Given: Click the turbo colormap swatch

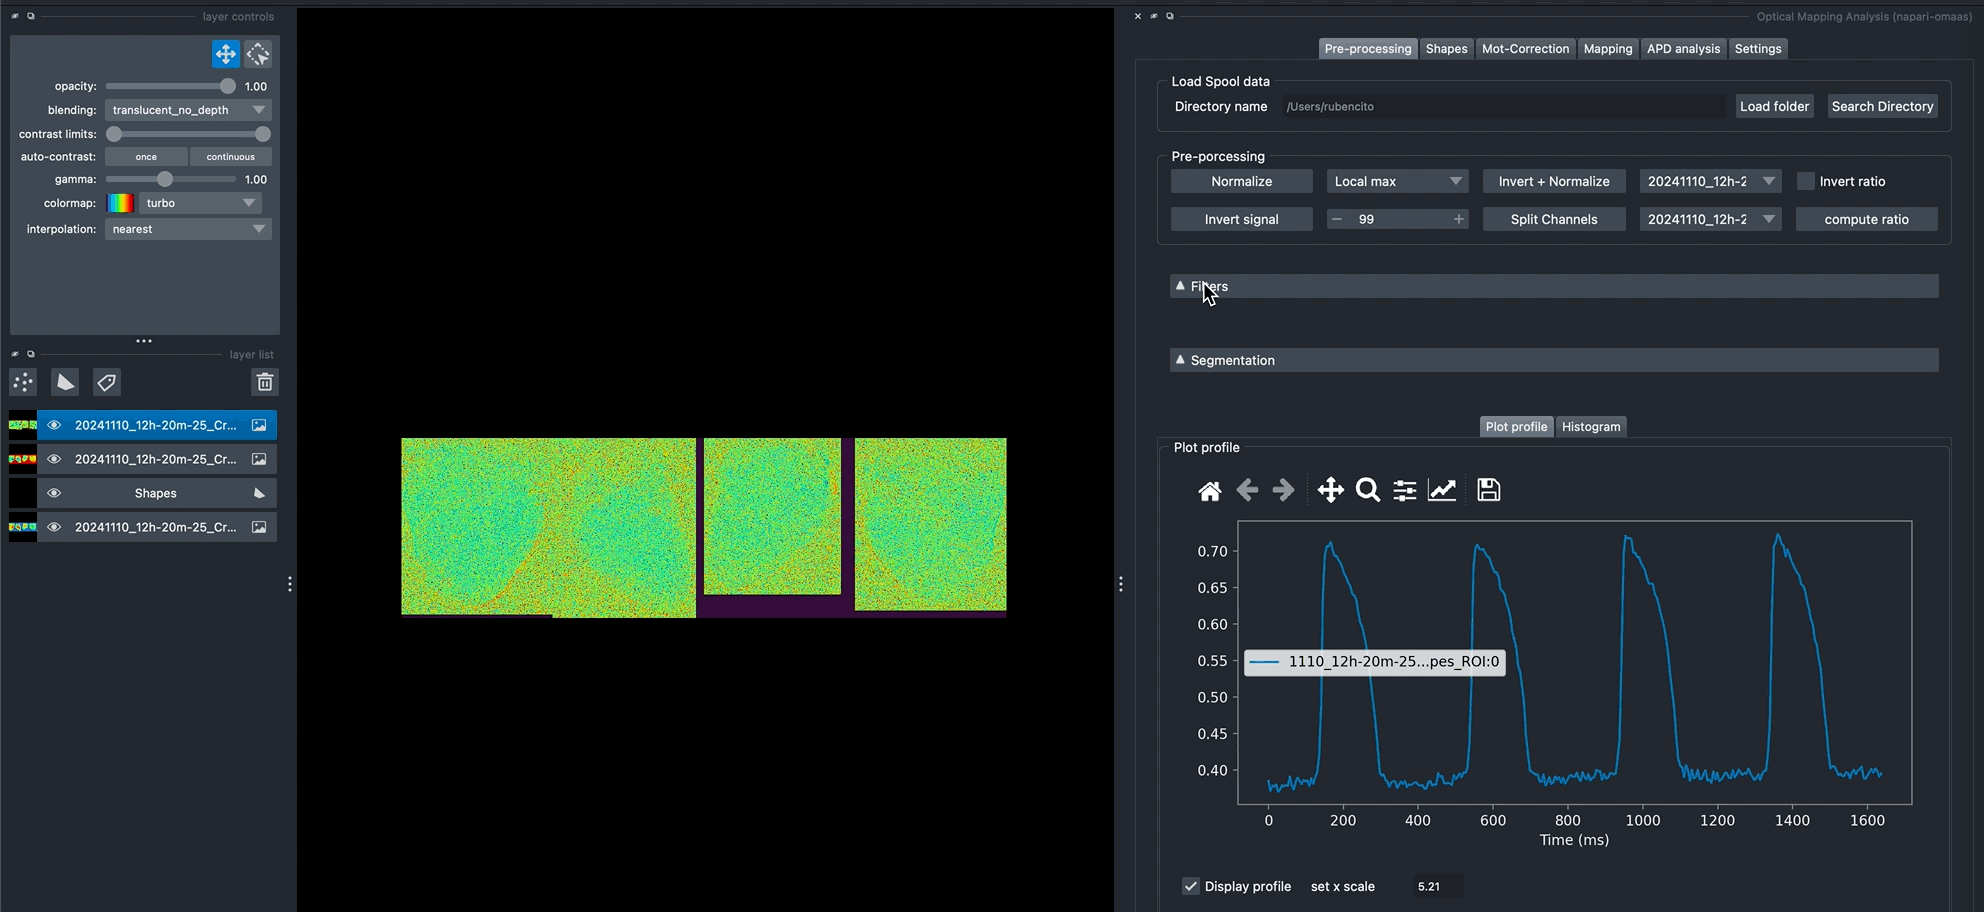Looking at the screenshot, I should 120,203.
